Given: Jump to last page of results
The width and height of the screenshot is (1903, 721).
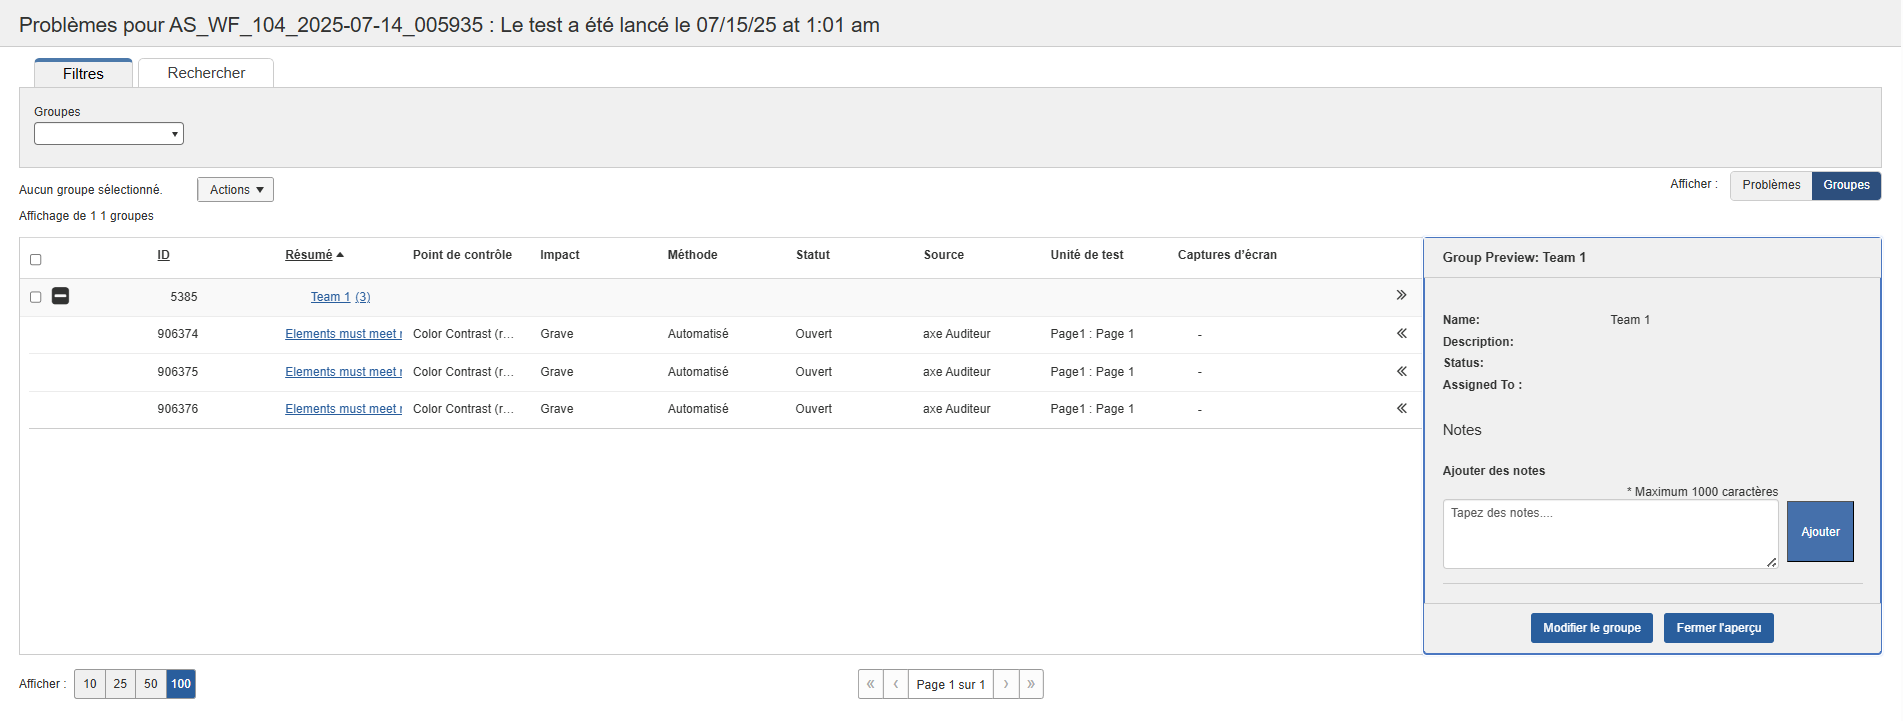Looking at the screenshot, I should (1031, 684).
